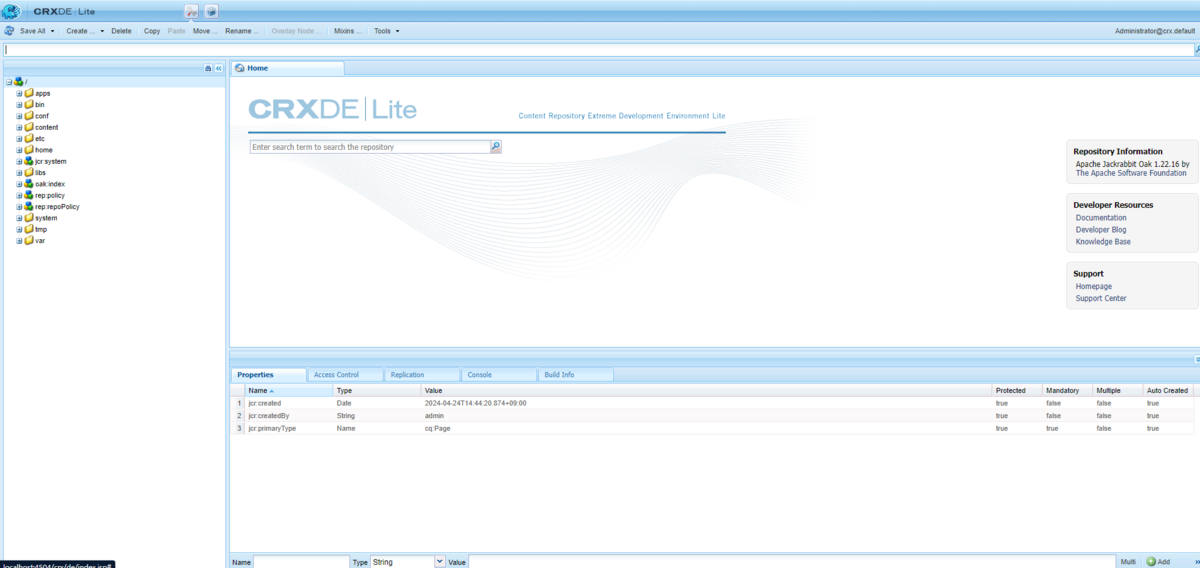Collapse the navigation tree panel with double-arrow icon

(219, 68)
